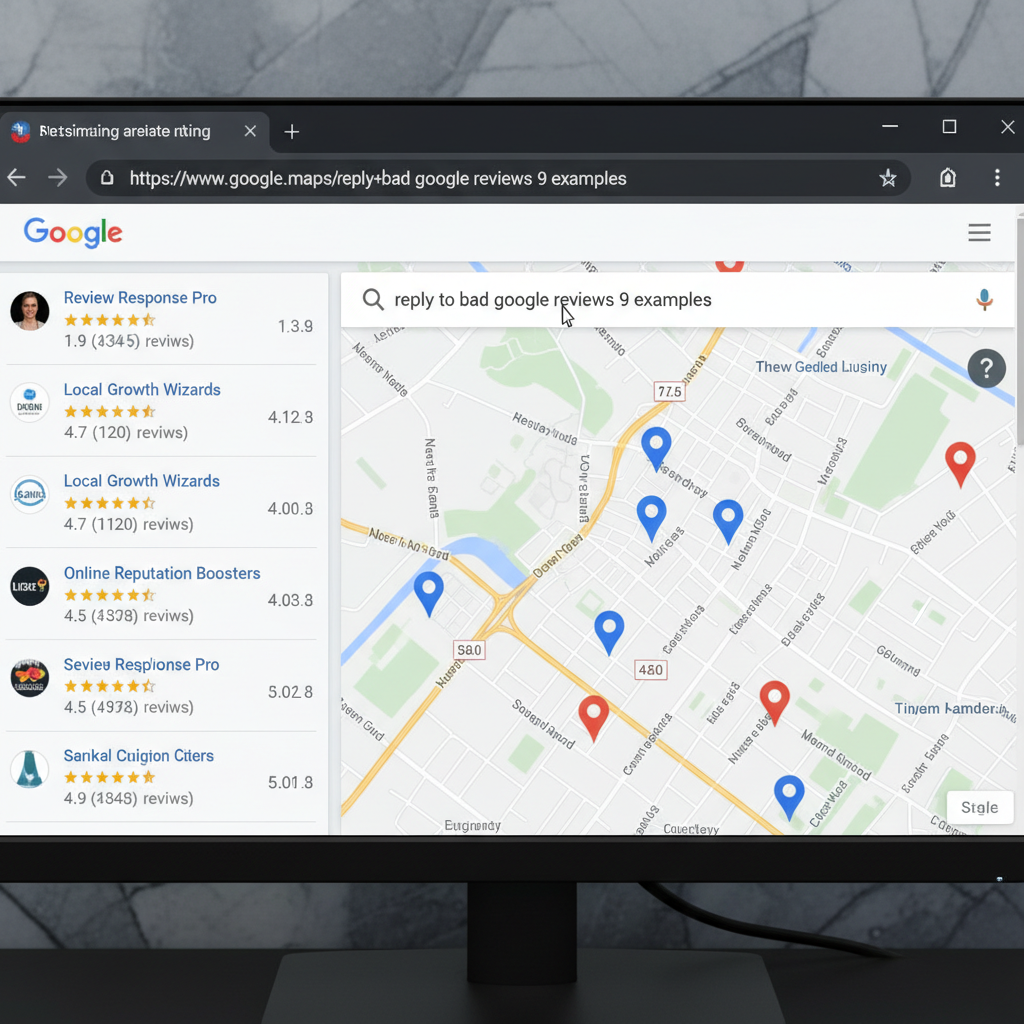This screenshot has width=1024, height=1024.
Task: Select the Bletsimaing areiate rıting browser tab
Action: point(134,131)
